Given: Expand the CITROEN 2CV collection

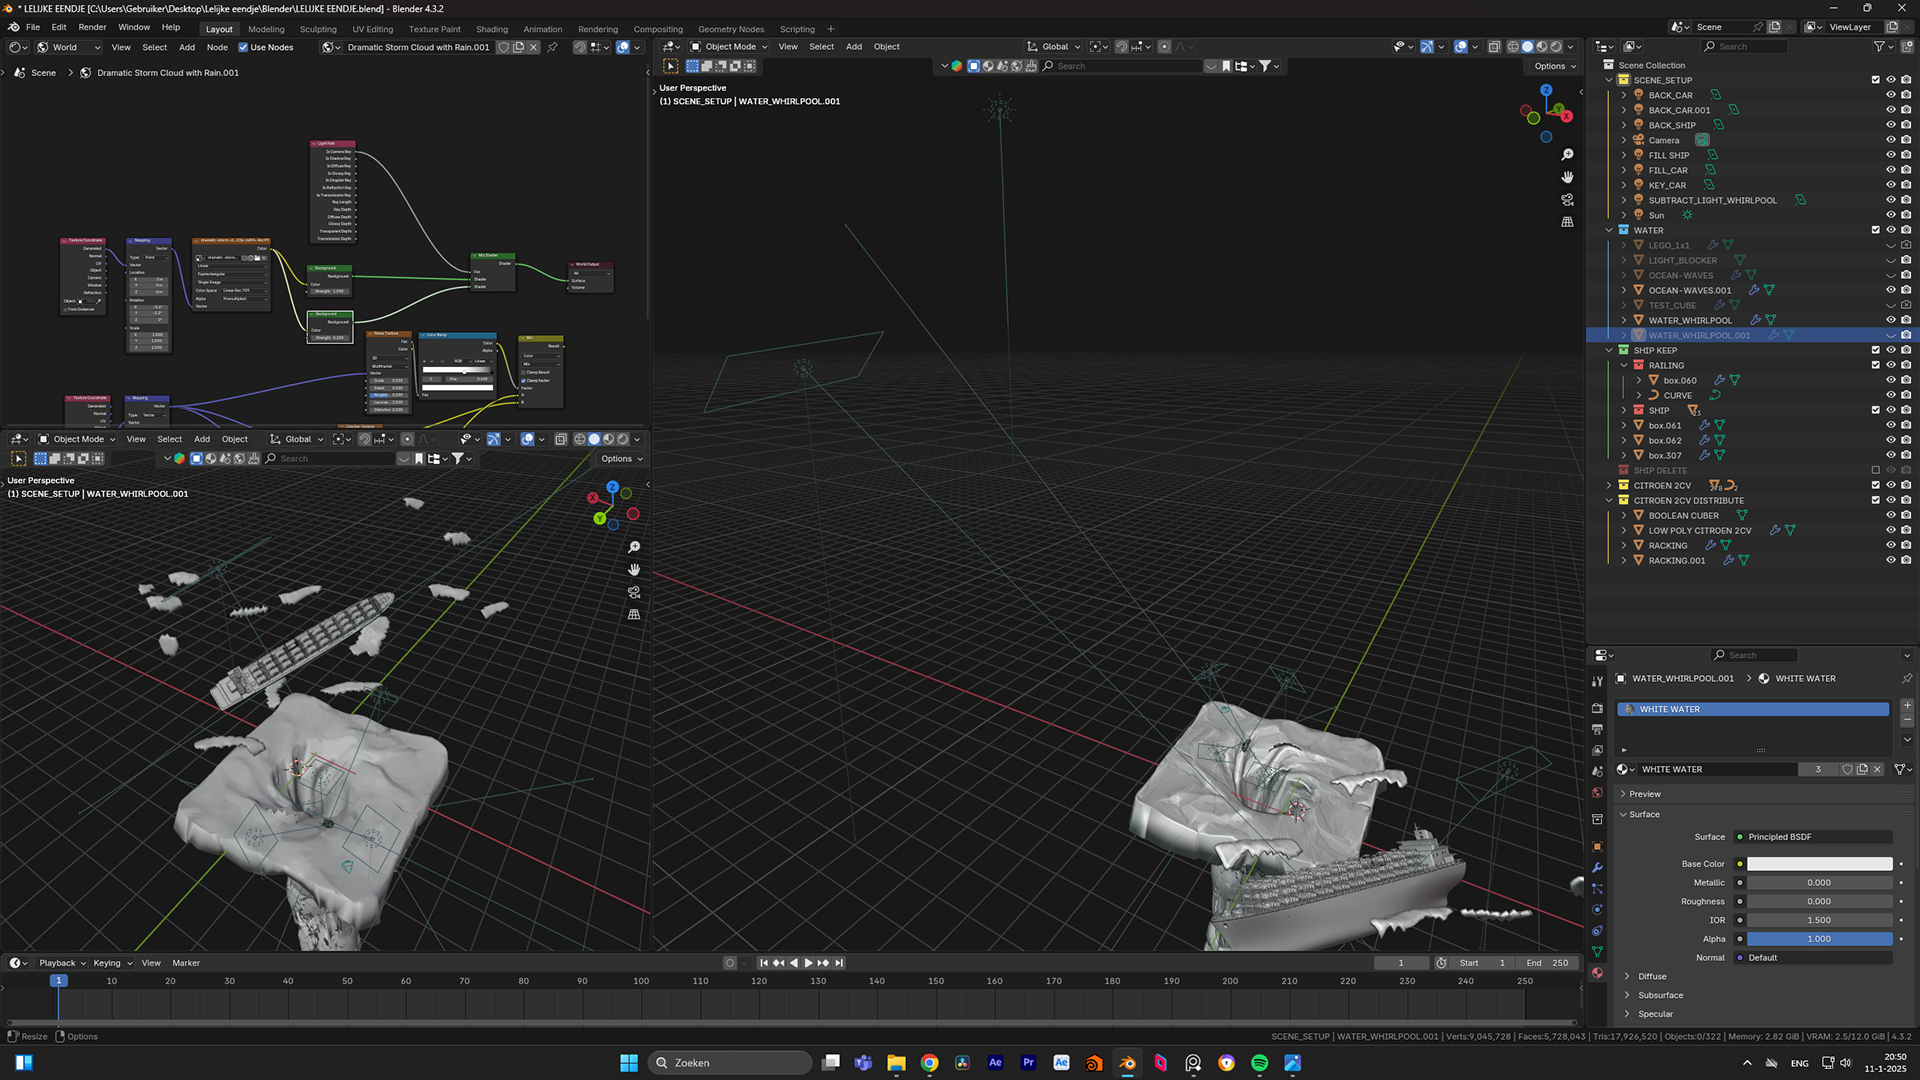Looking at the screenshot, I should tap(1609, 485).
